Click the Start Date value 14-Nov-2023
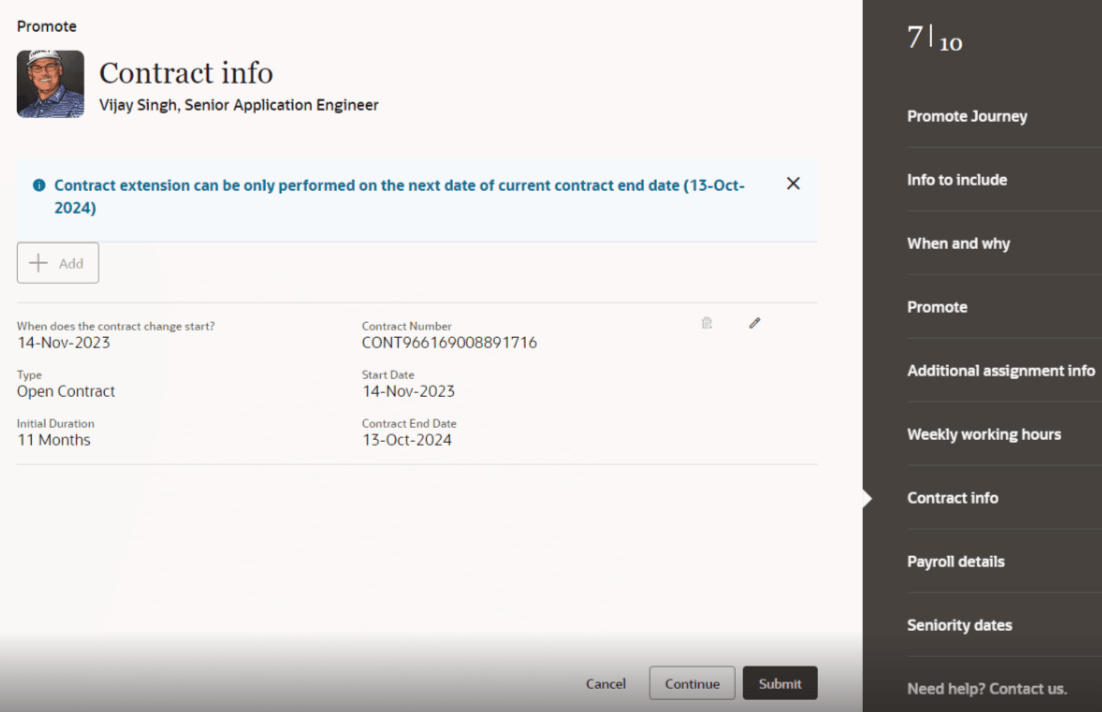The width and height of the screenshot is (1102, 712). click(408, 391)
